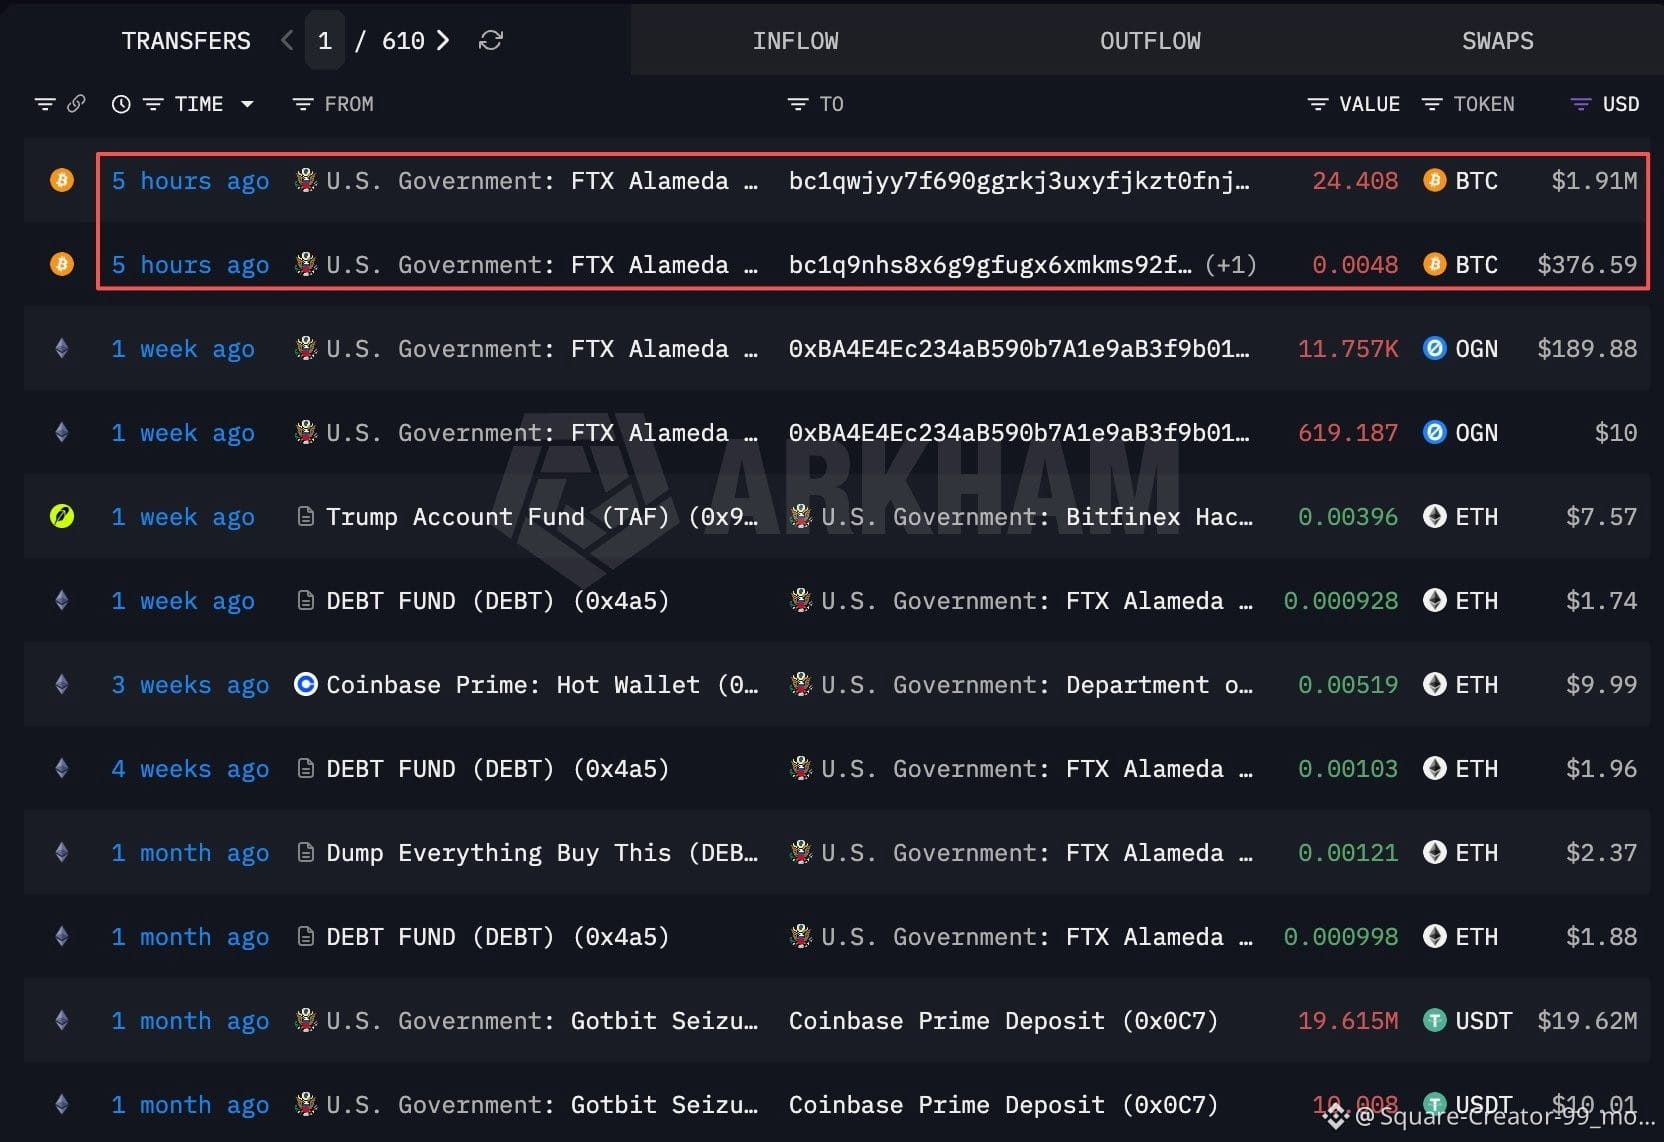Screen dimensions: 1664x1142
Task: Open Trump Account Fund (TAF) entity
Action: pos(542,517)
